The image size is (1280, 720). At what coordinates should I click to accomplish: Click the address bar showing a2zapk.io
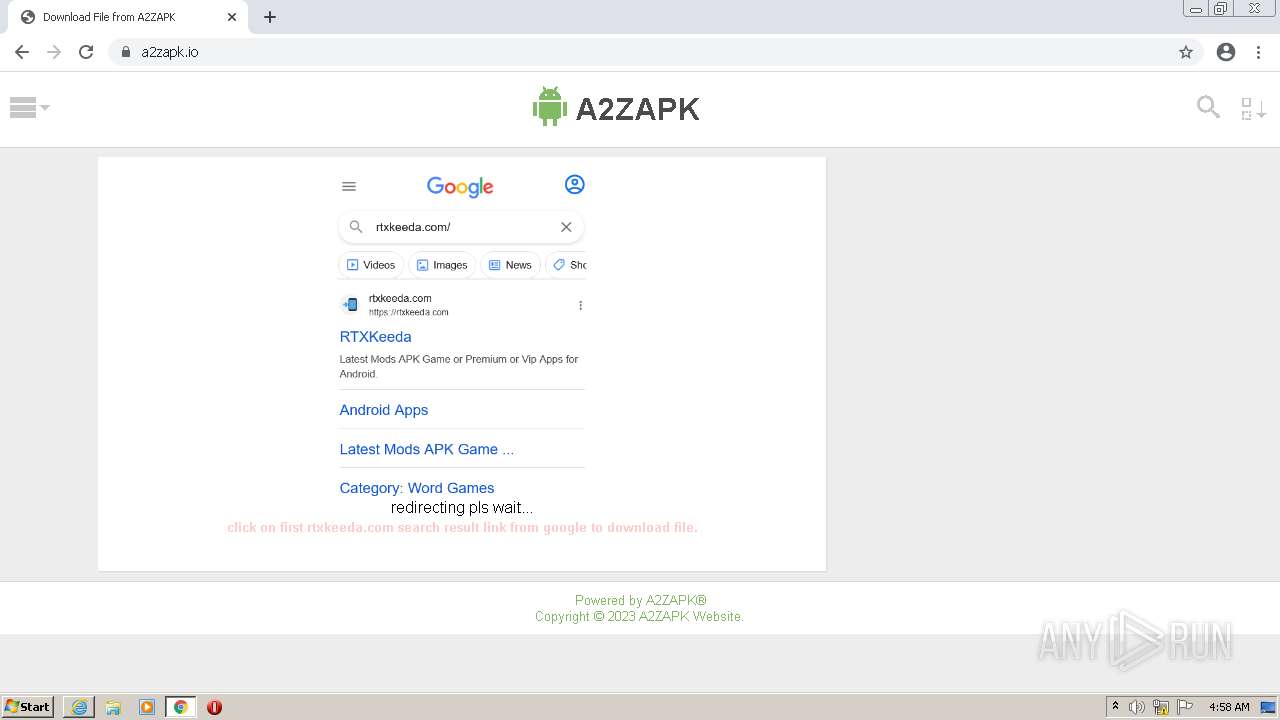click(x=655, y=52)
